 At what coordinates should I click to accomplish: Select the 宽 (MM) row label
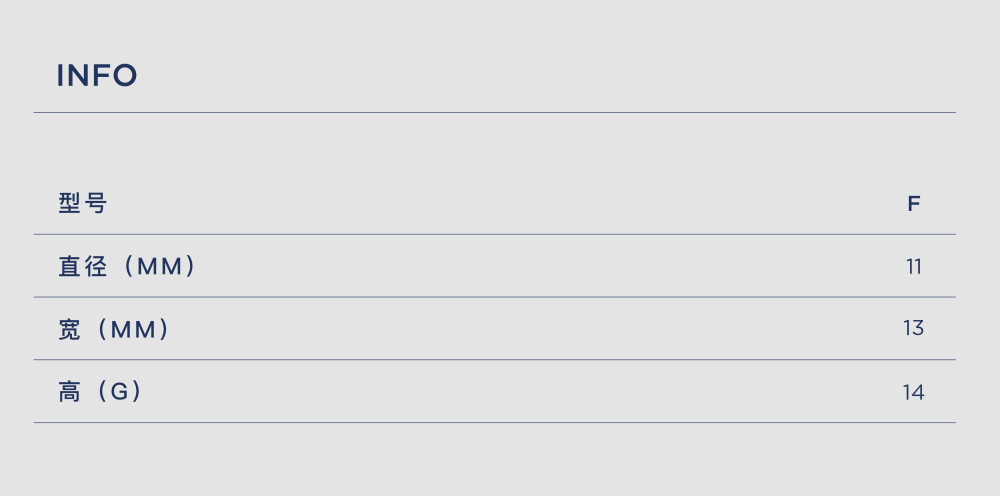(114, 329)
